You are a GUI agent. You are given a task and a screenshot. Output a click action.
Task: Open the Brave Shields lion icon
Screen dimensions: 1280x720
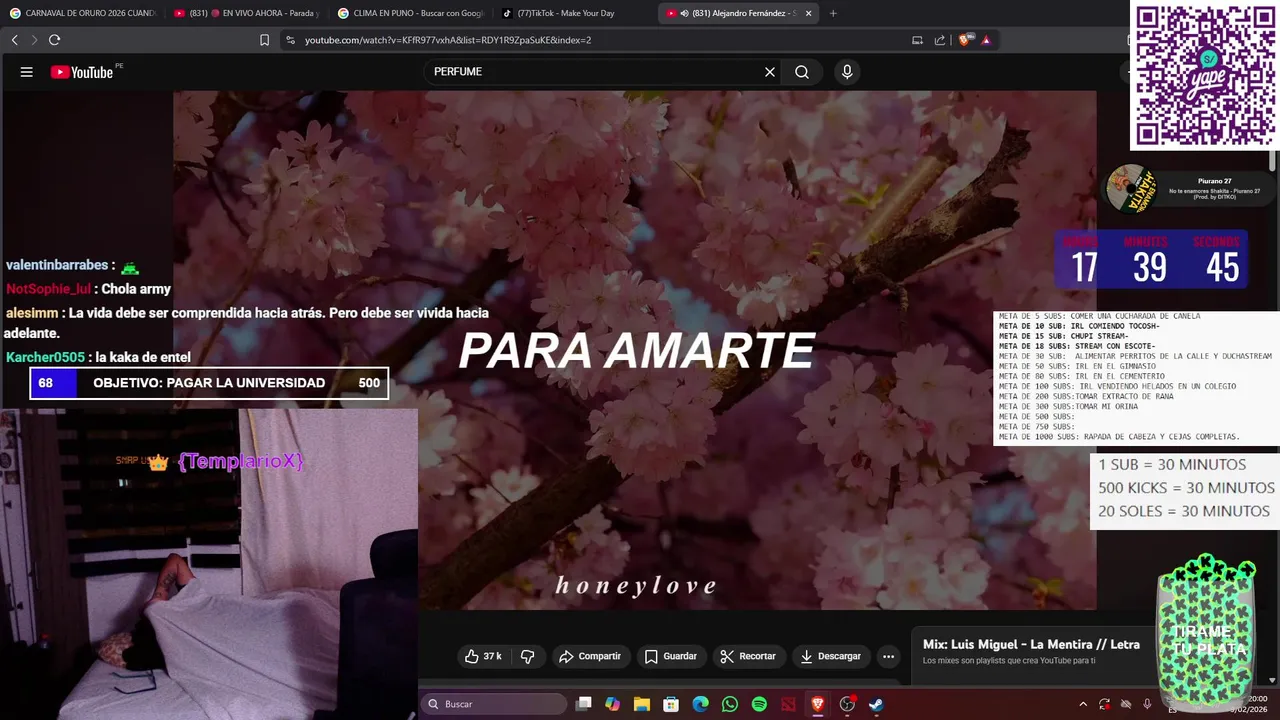[965, 40]
